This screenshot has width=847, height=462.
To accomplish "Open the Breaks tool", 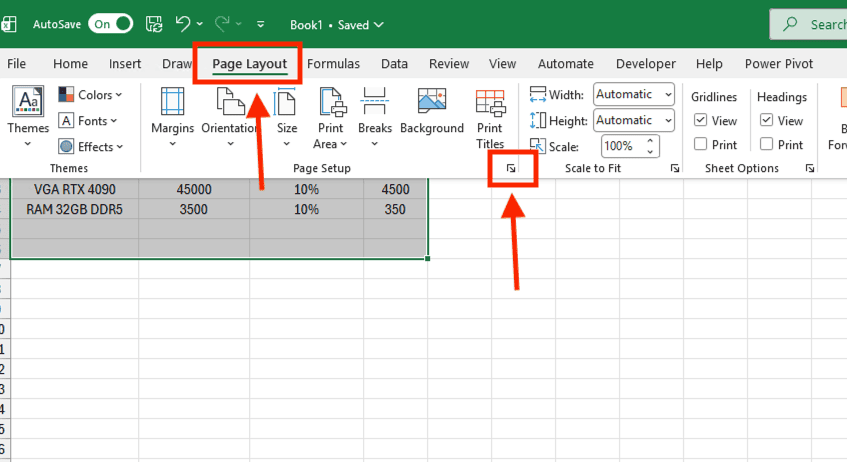I will (374, 118).
